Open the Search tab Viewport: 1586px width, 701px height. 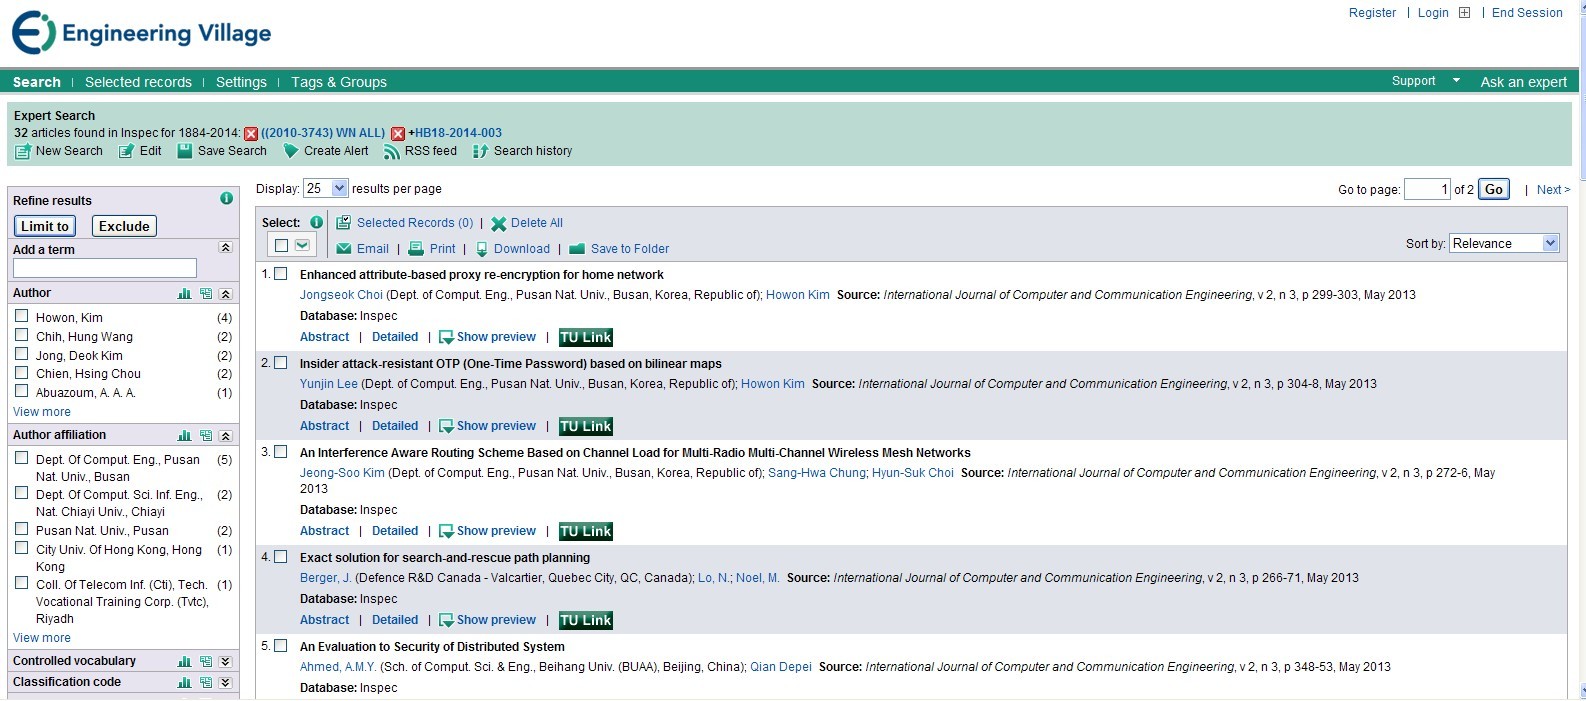37,82
